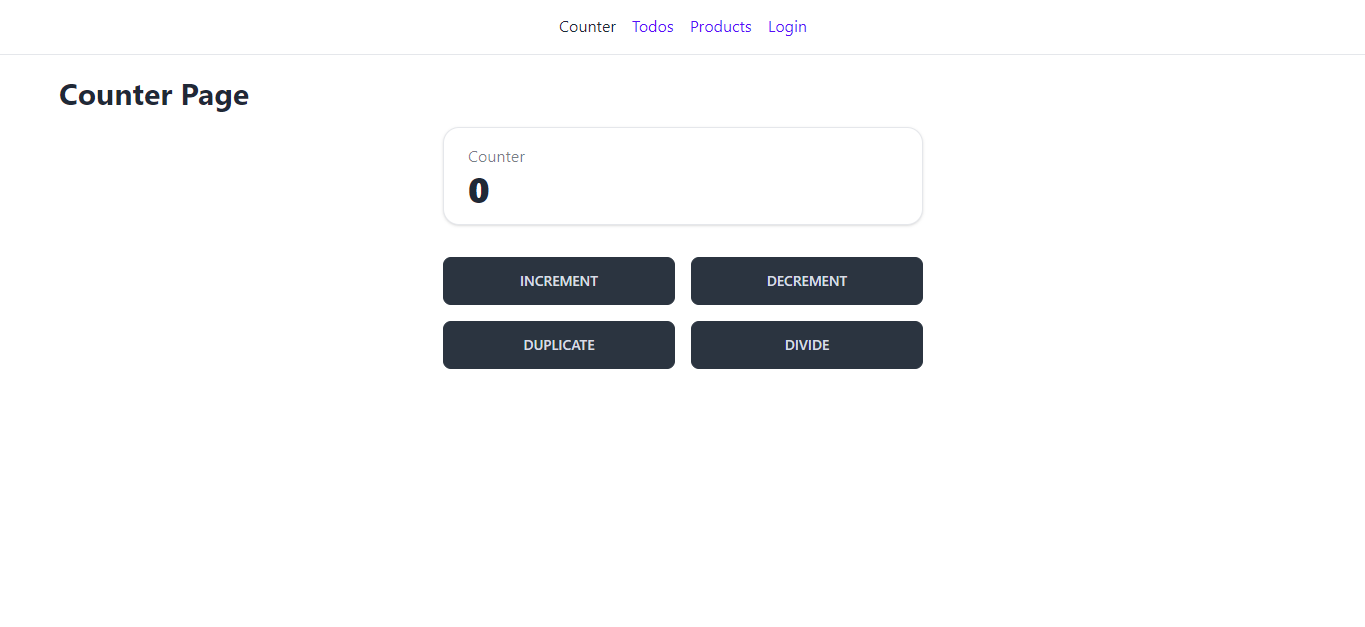This screenshot has width=1365, height=627.
Task: Select the Counter nav item
Action: click(587, 27)
